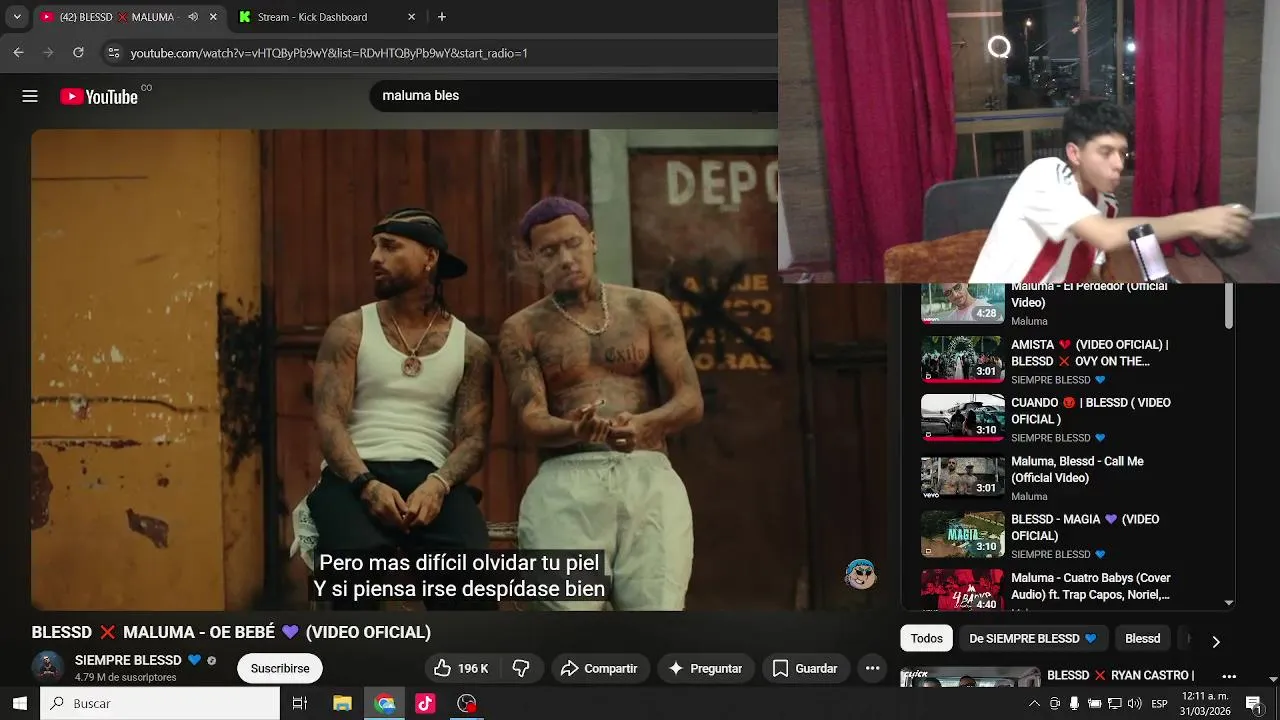Click the Suscribirse button
Image resolution: width=1280 pixels, height=720 pixels.
[x=280, y=668]
